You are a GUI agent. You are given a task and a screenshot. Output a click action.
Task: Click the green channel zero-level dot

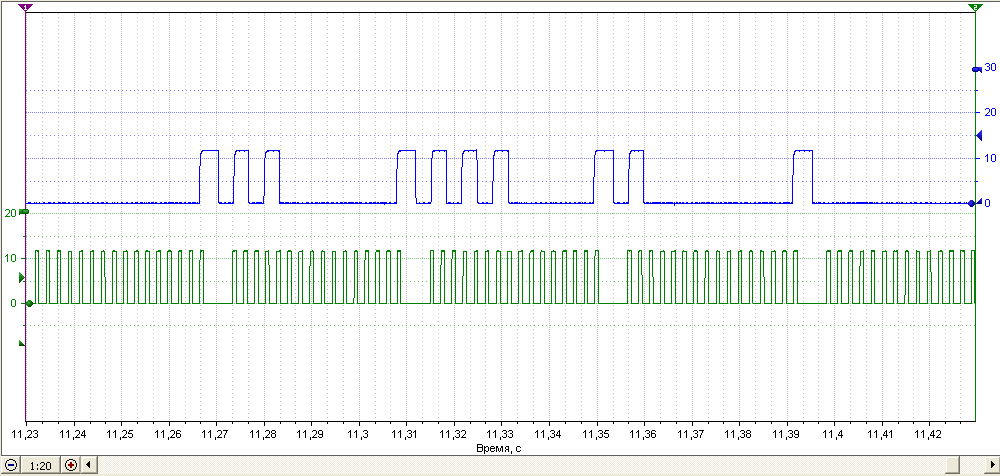29,303
